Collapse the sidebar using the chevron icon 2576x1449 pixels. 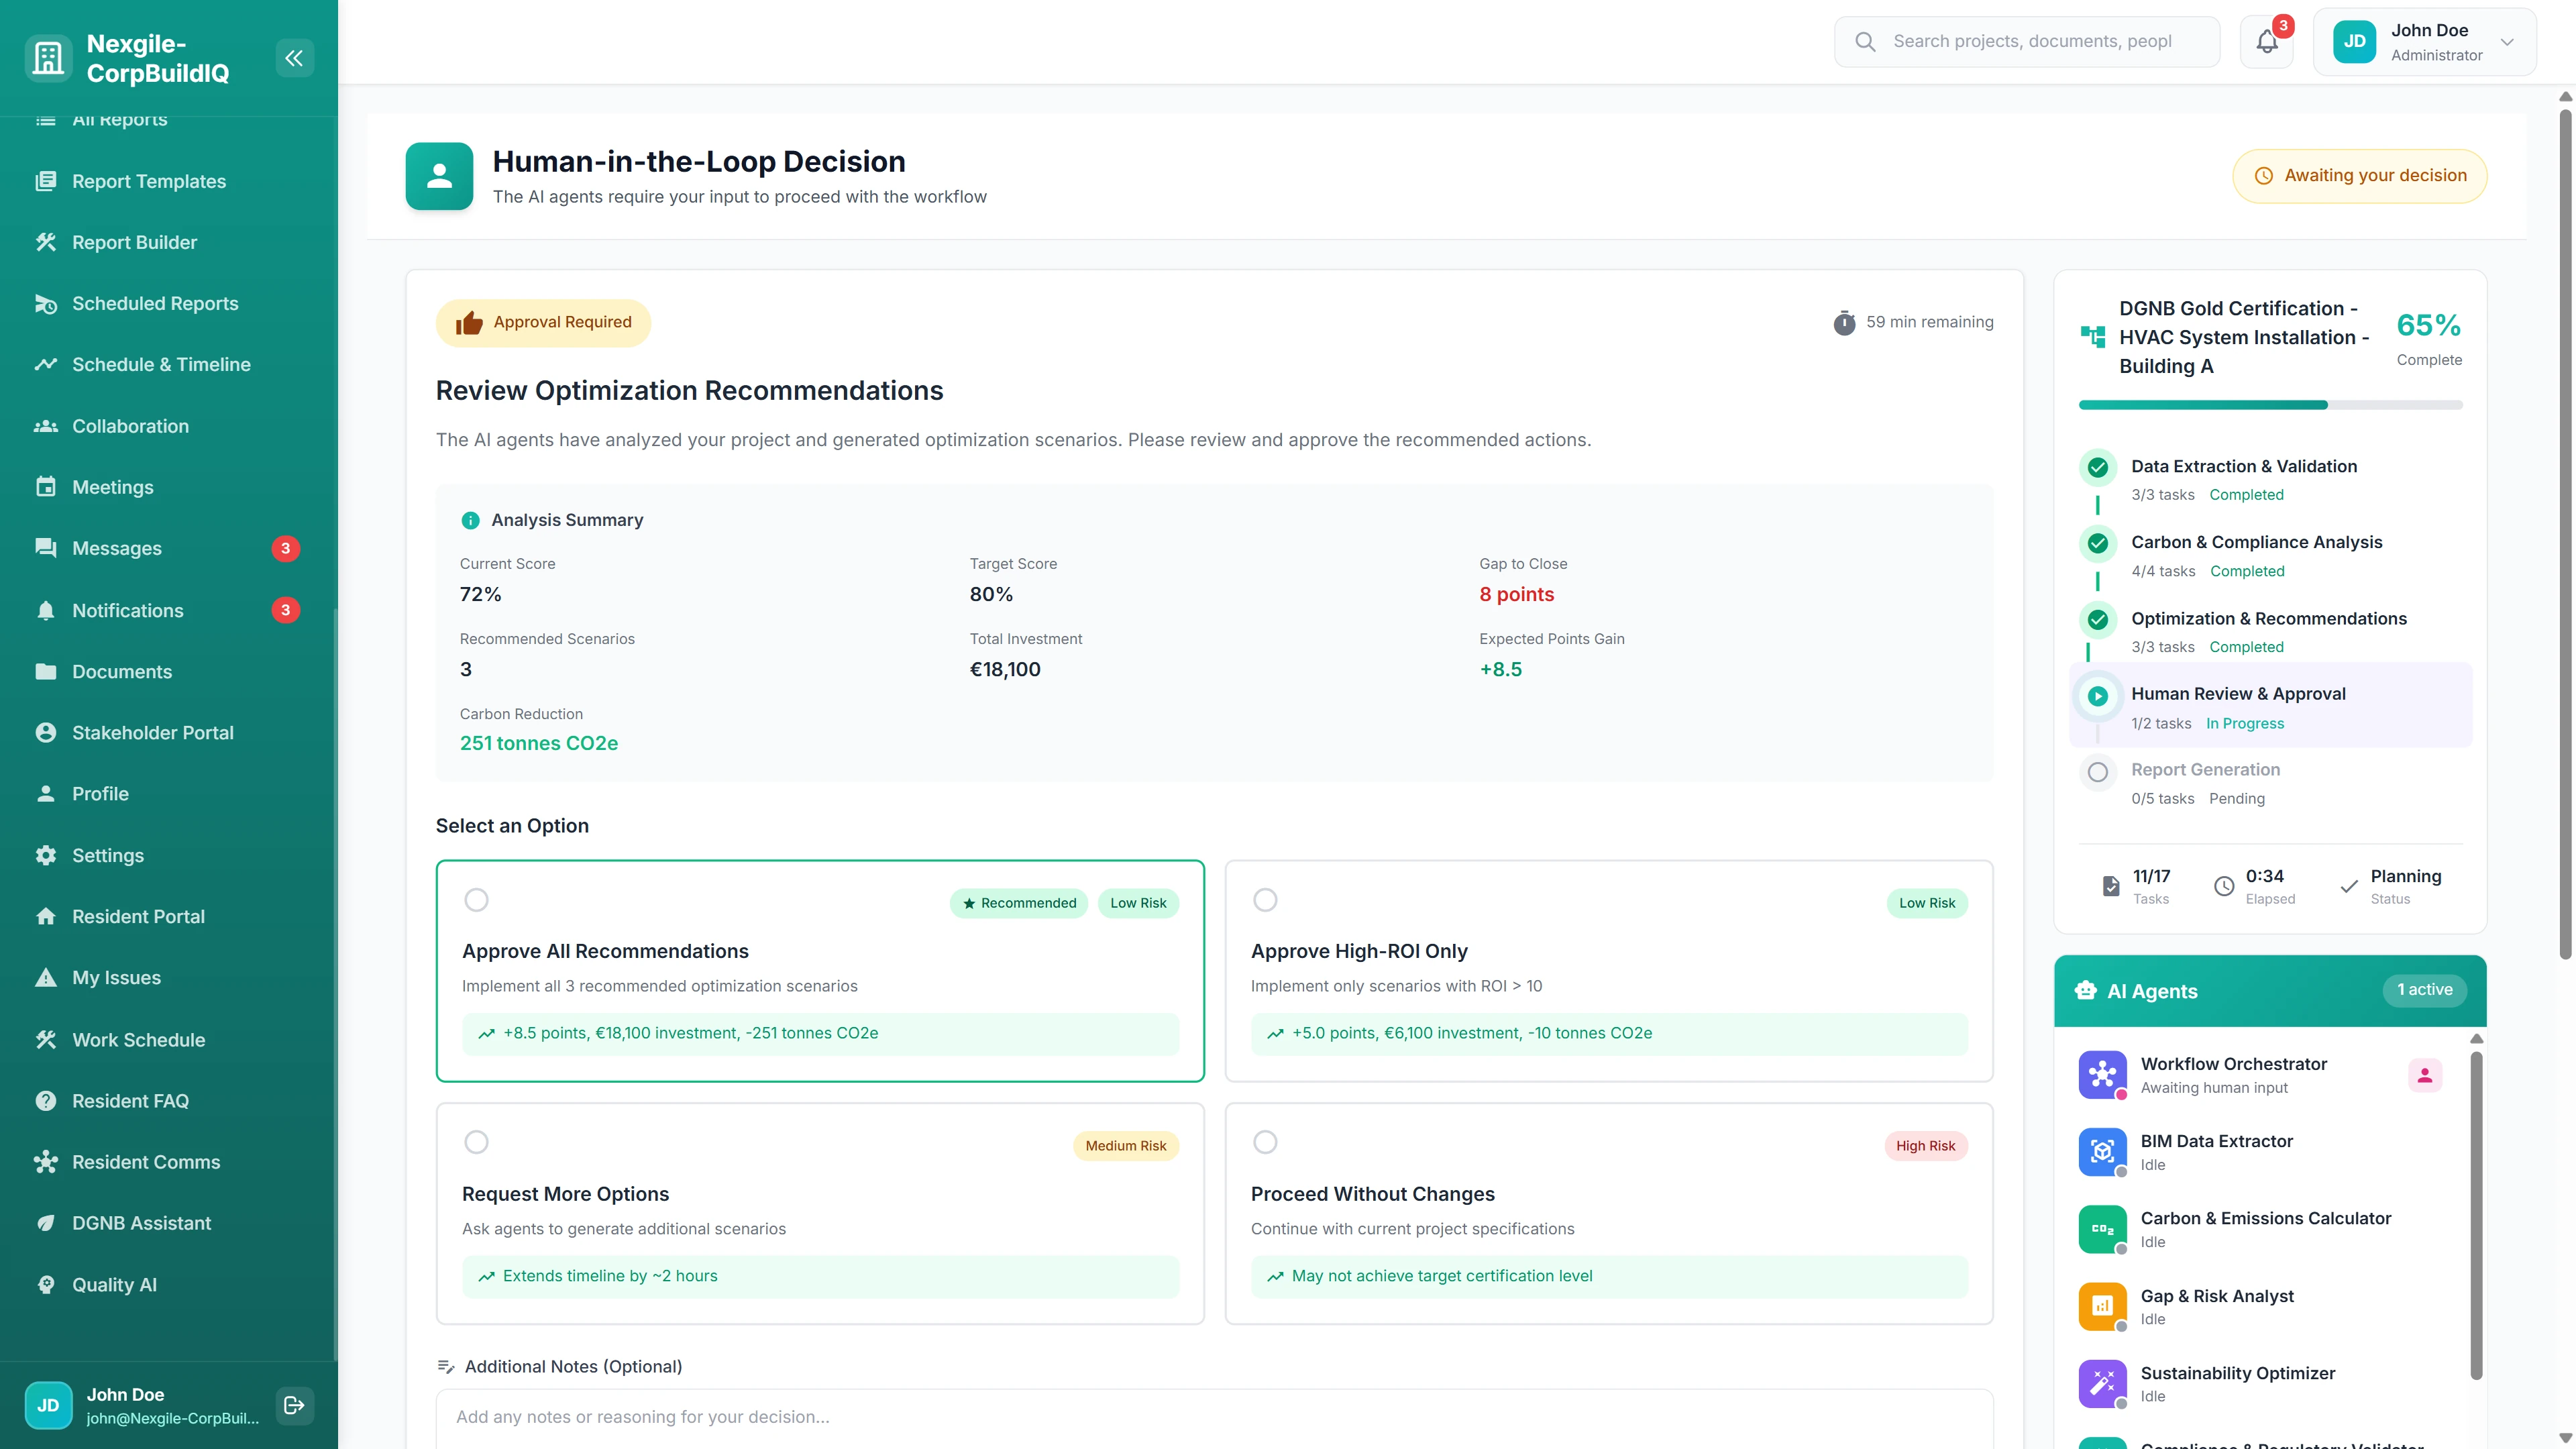click(x=294, y=57)
